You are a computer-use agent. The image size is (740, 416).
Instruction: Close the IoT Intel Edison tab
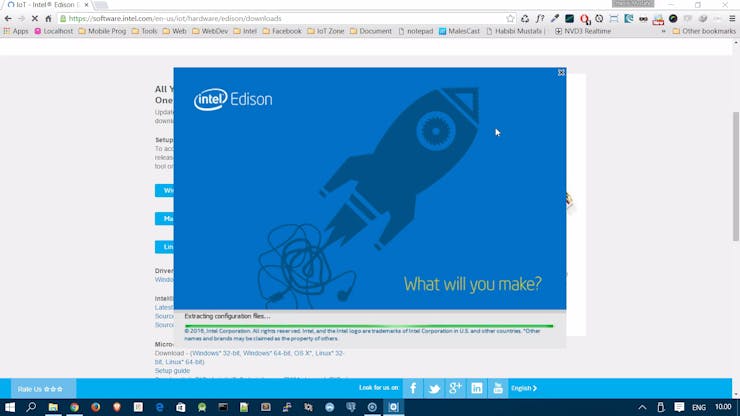[86, 5]
